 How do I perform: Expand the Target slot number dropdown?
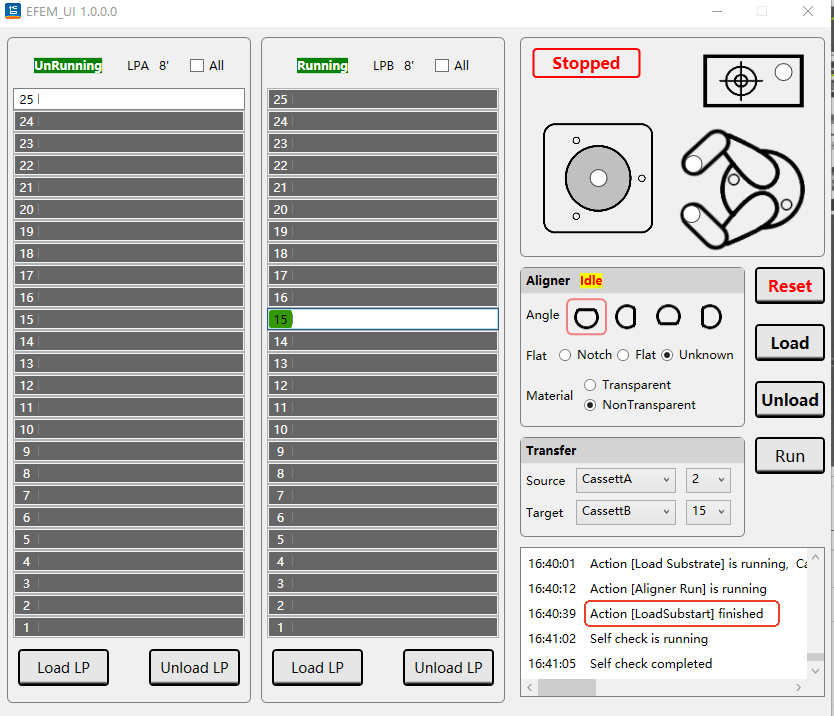click(708, 512)
